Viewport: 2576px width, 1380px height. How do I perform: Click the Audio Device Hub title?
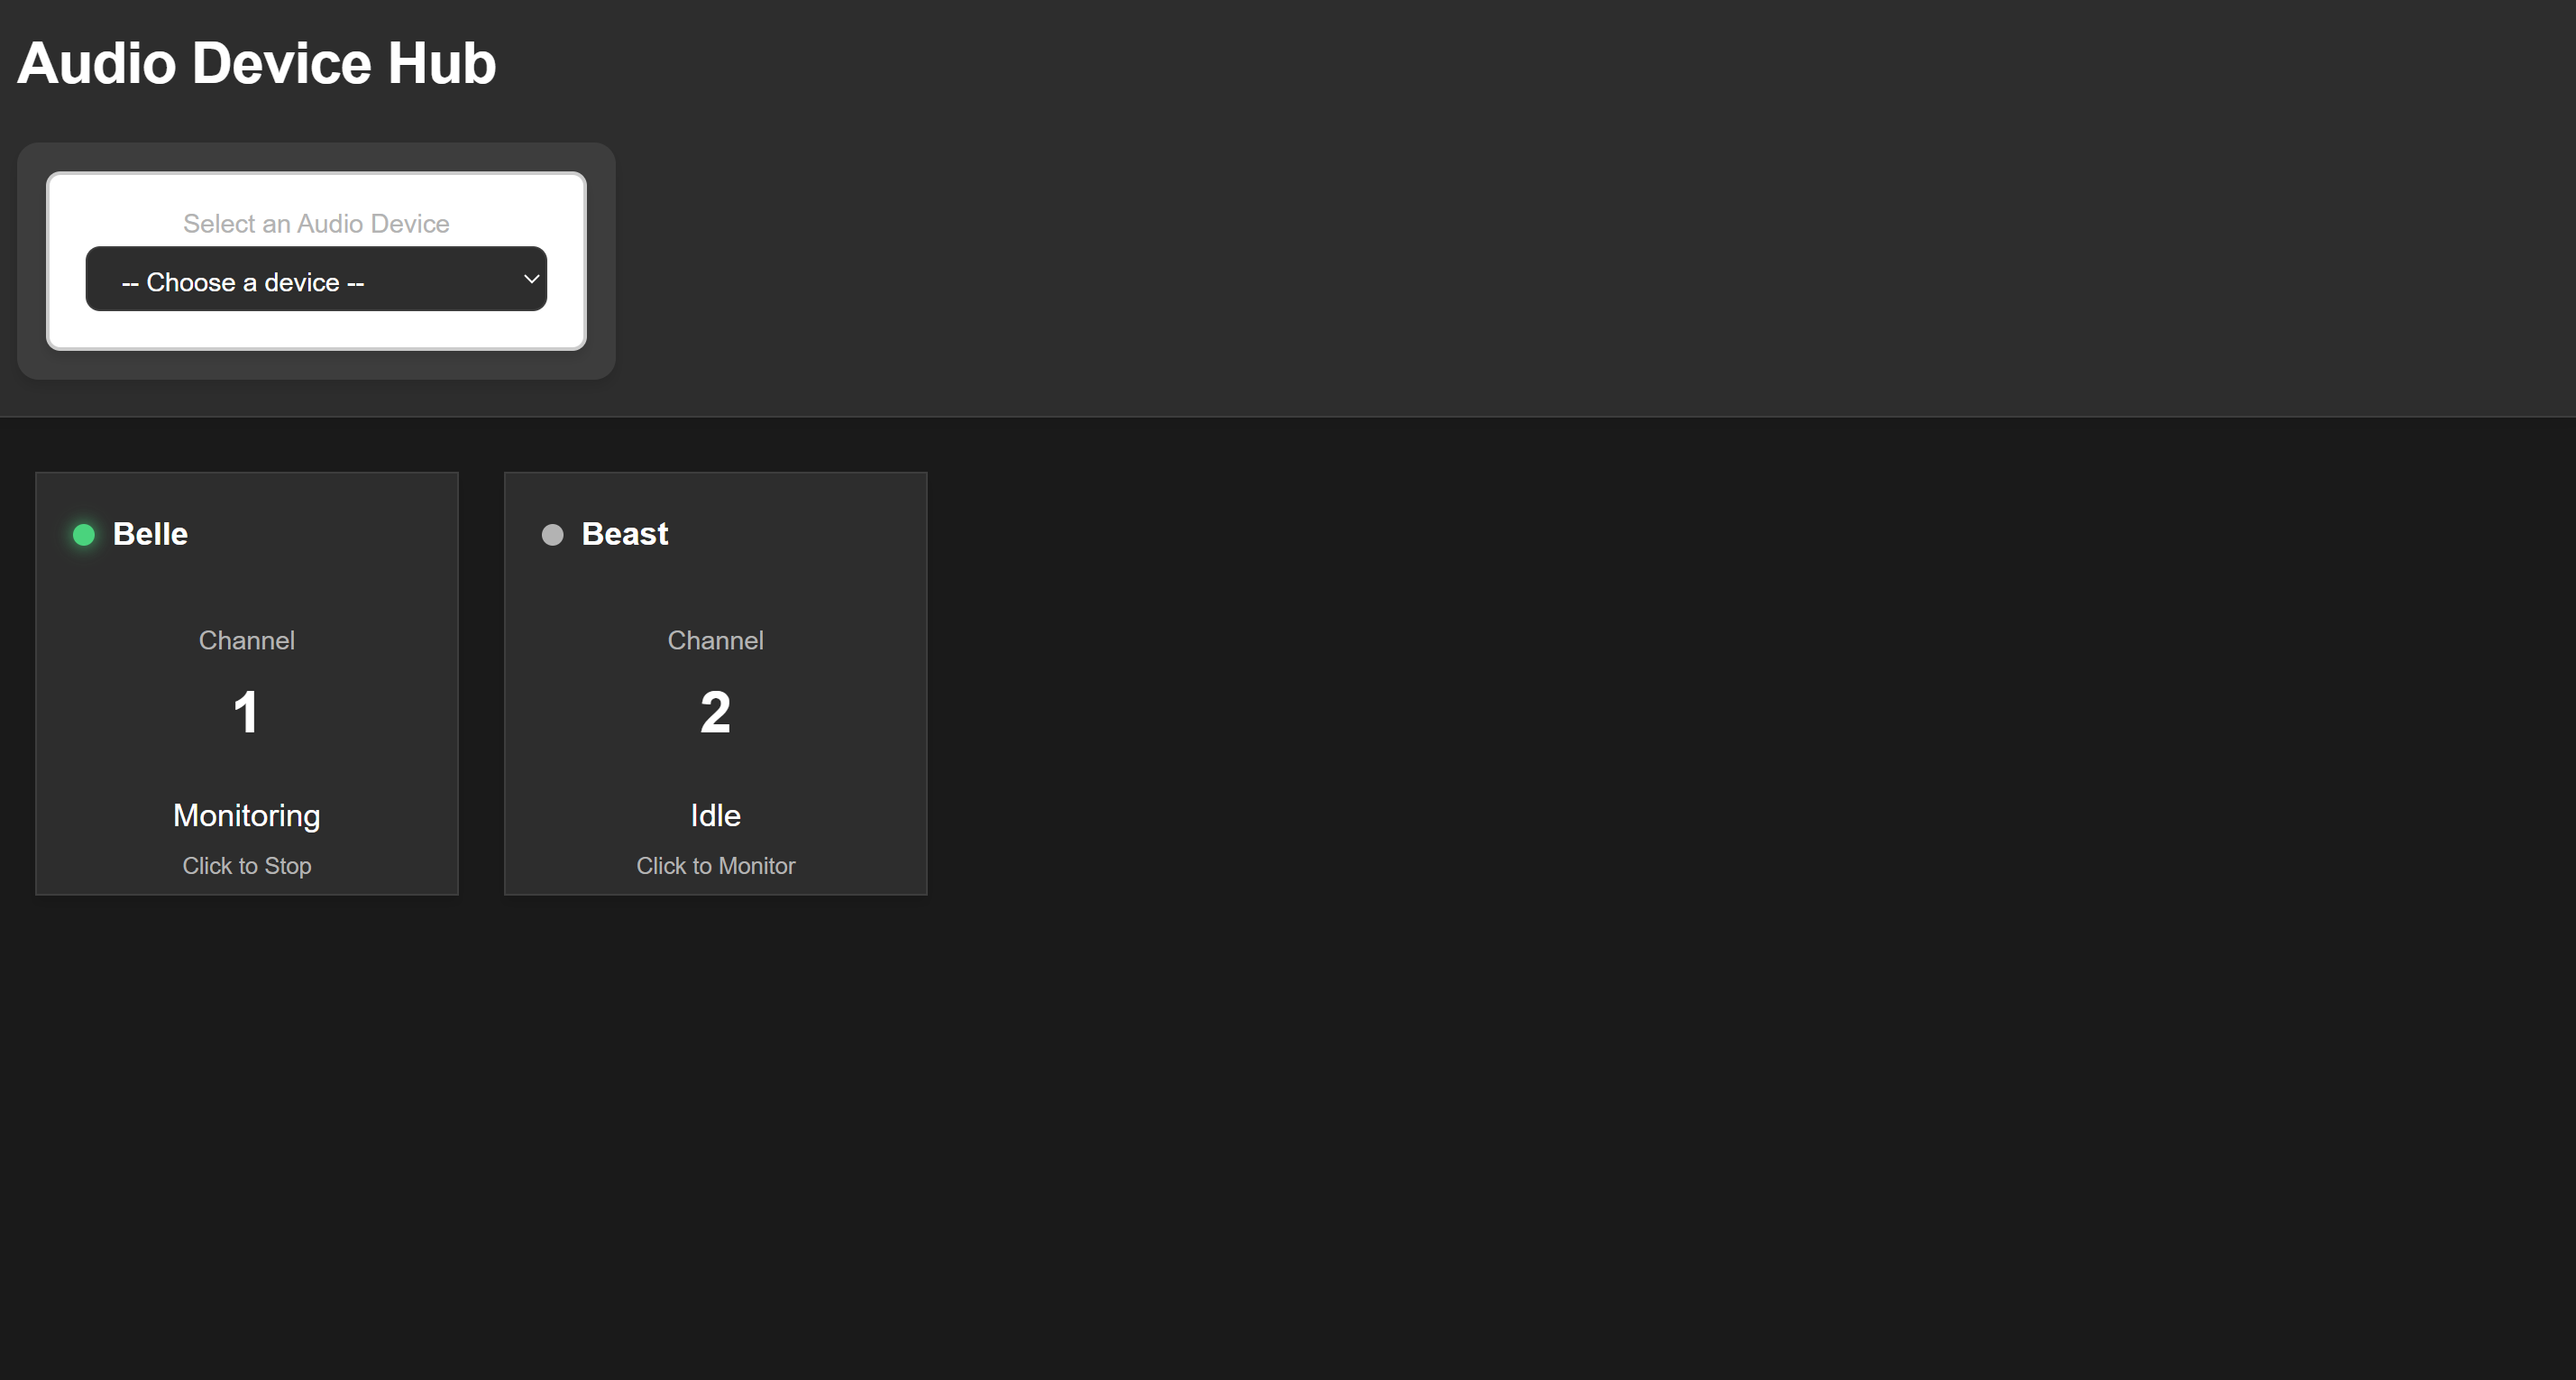tap(256, 63)
